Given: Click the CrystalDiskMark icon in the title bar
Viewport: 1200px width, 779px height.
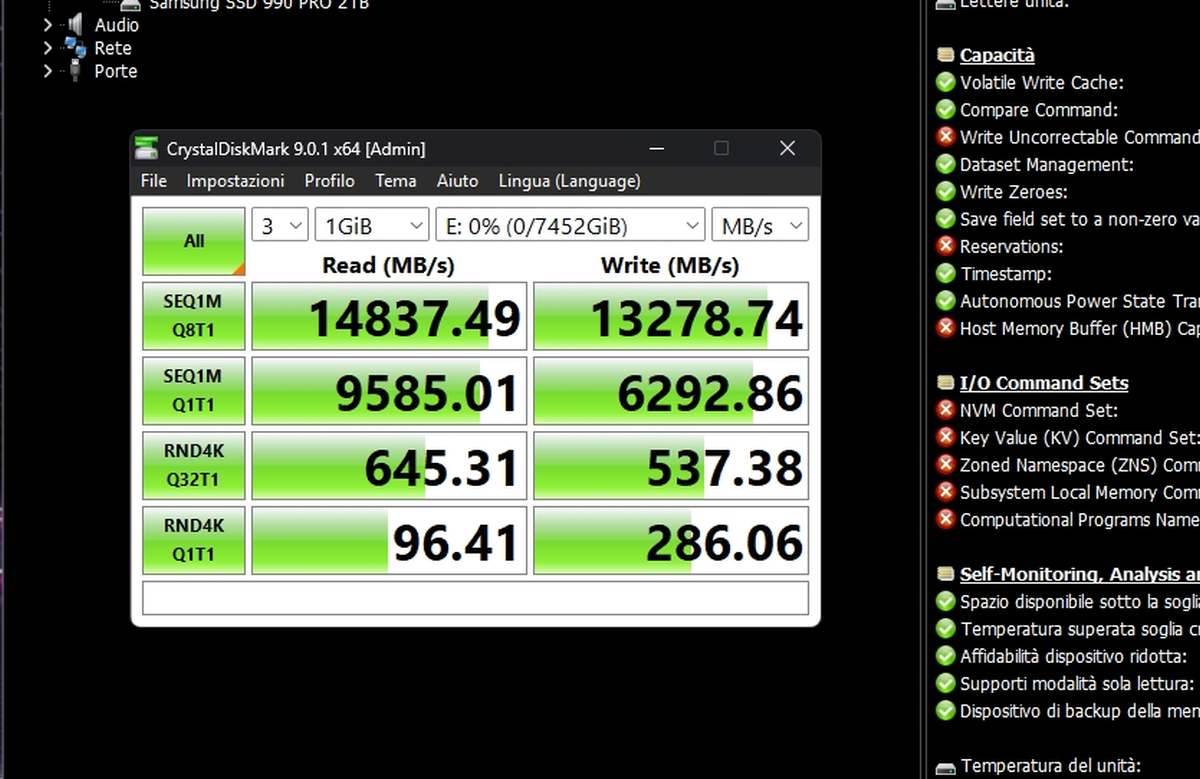Looking at the screenshot, I should click(x=146, y=148).
